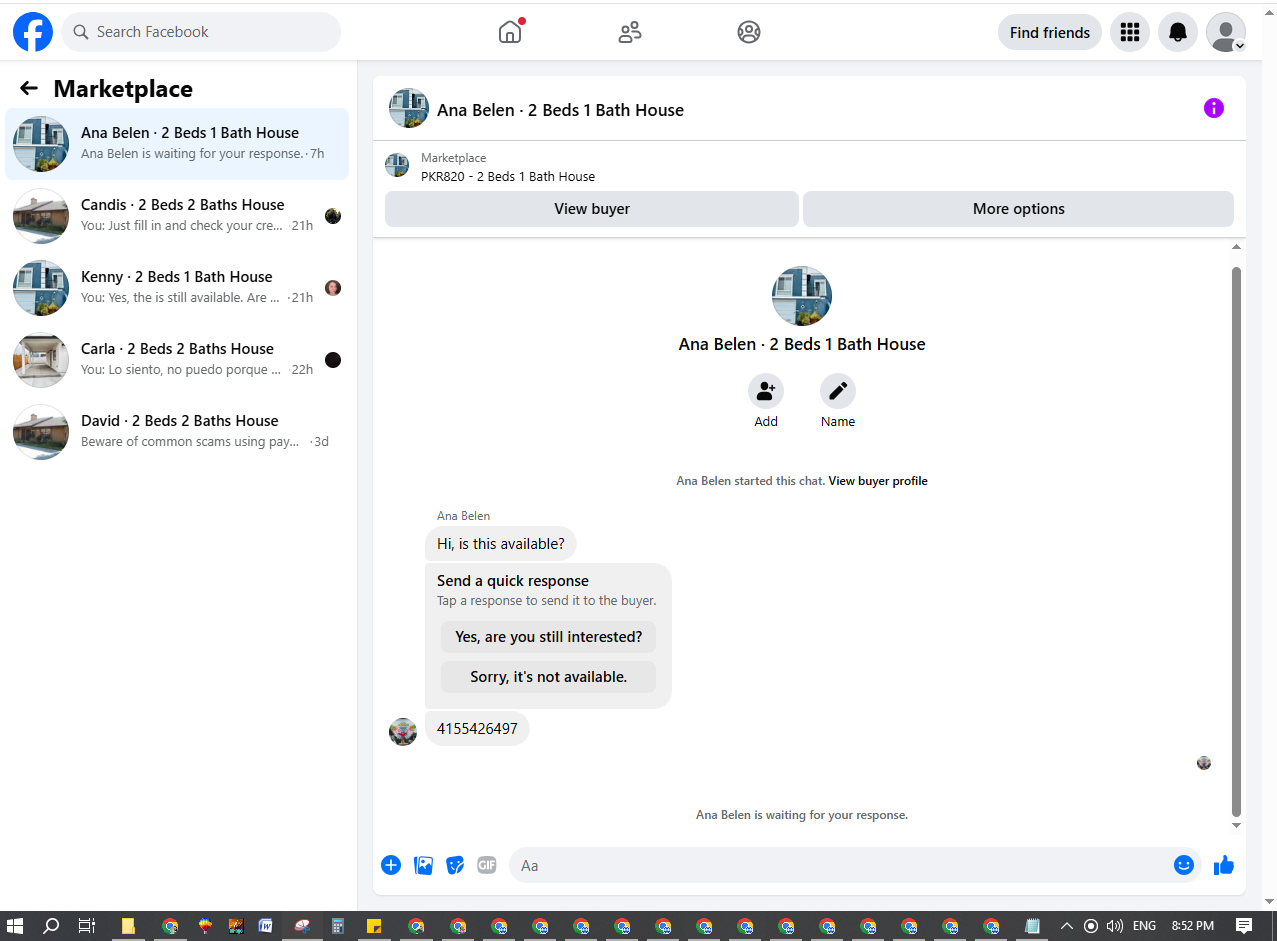Click the Name pencil icon
Image resolution: width=1277 pixels, height=941 pixels.
tap(838, 391)
